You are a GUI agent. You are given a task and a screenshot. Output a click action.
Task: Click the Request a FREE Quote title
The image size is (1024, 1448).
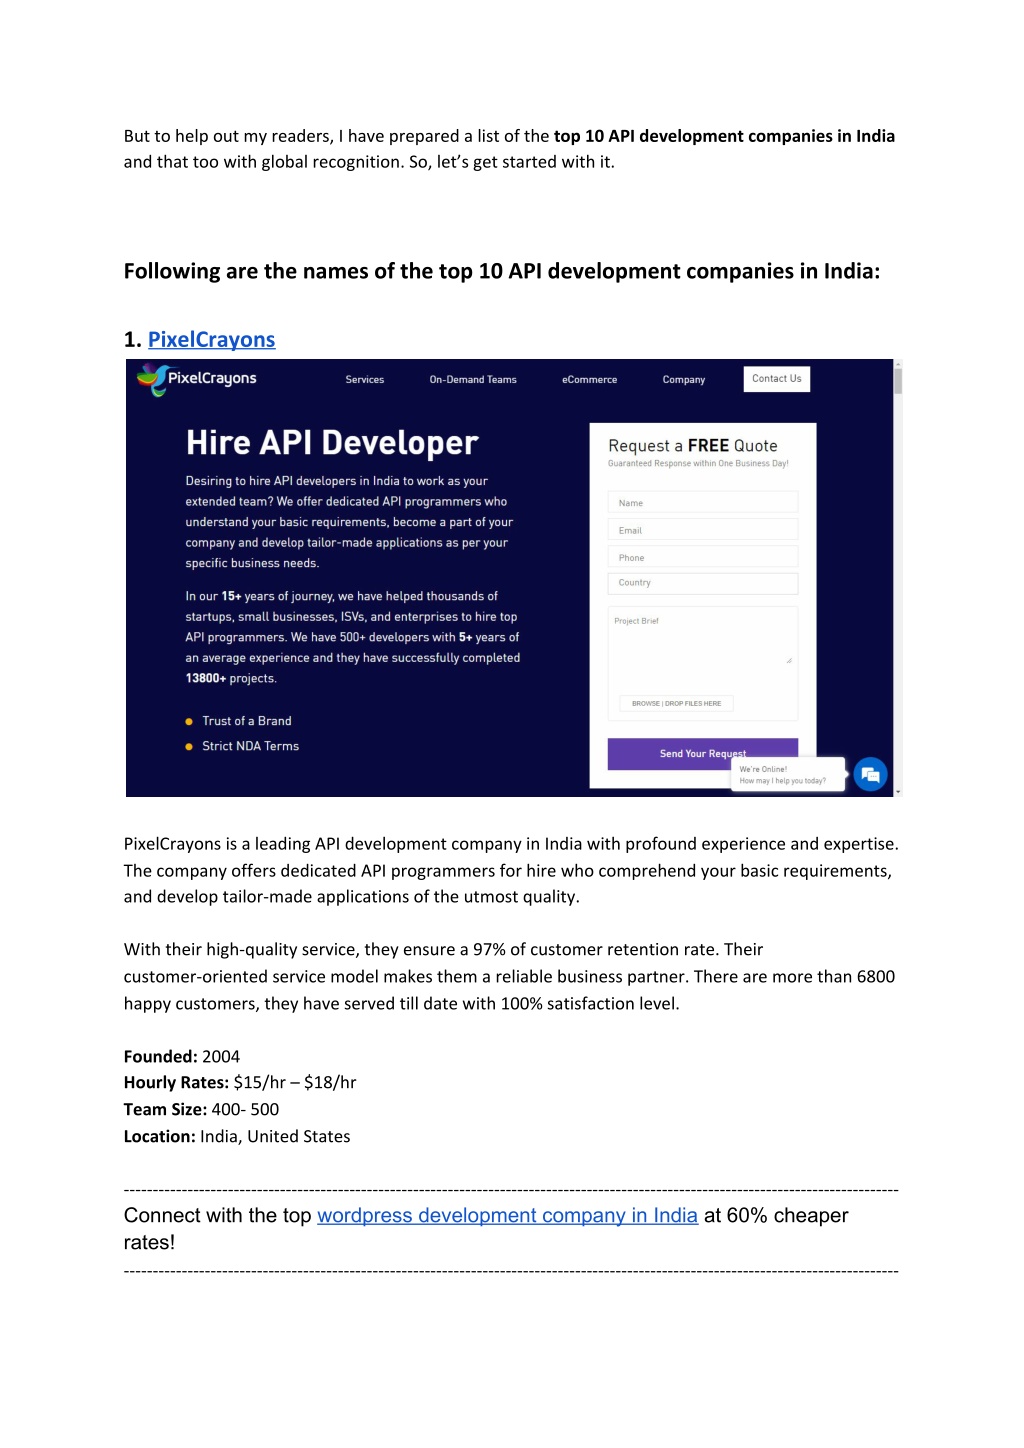click(x=693, y=446)
